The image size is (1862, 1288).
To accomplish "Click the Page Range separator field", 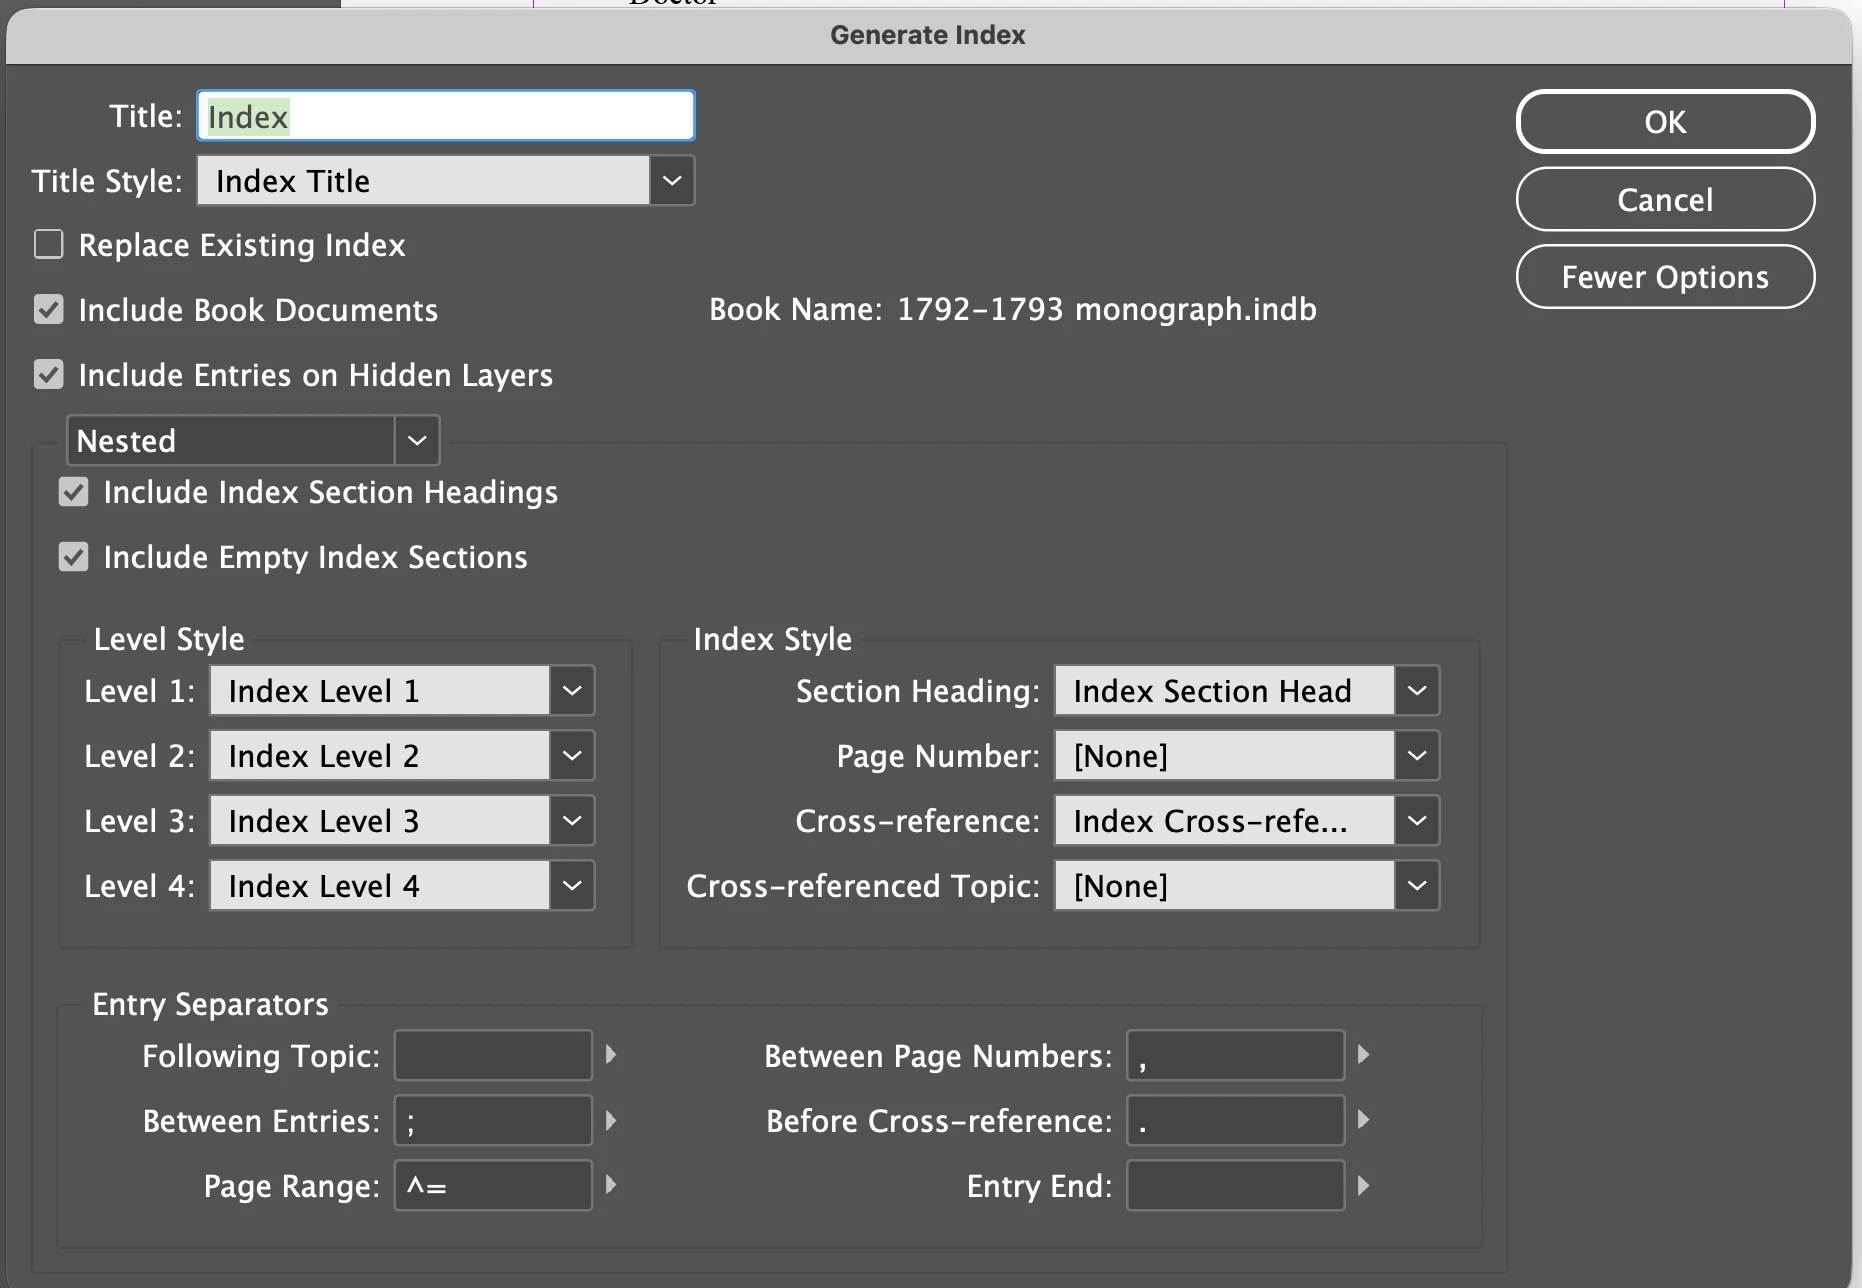I will click(493, 1186).
